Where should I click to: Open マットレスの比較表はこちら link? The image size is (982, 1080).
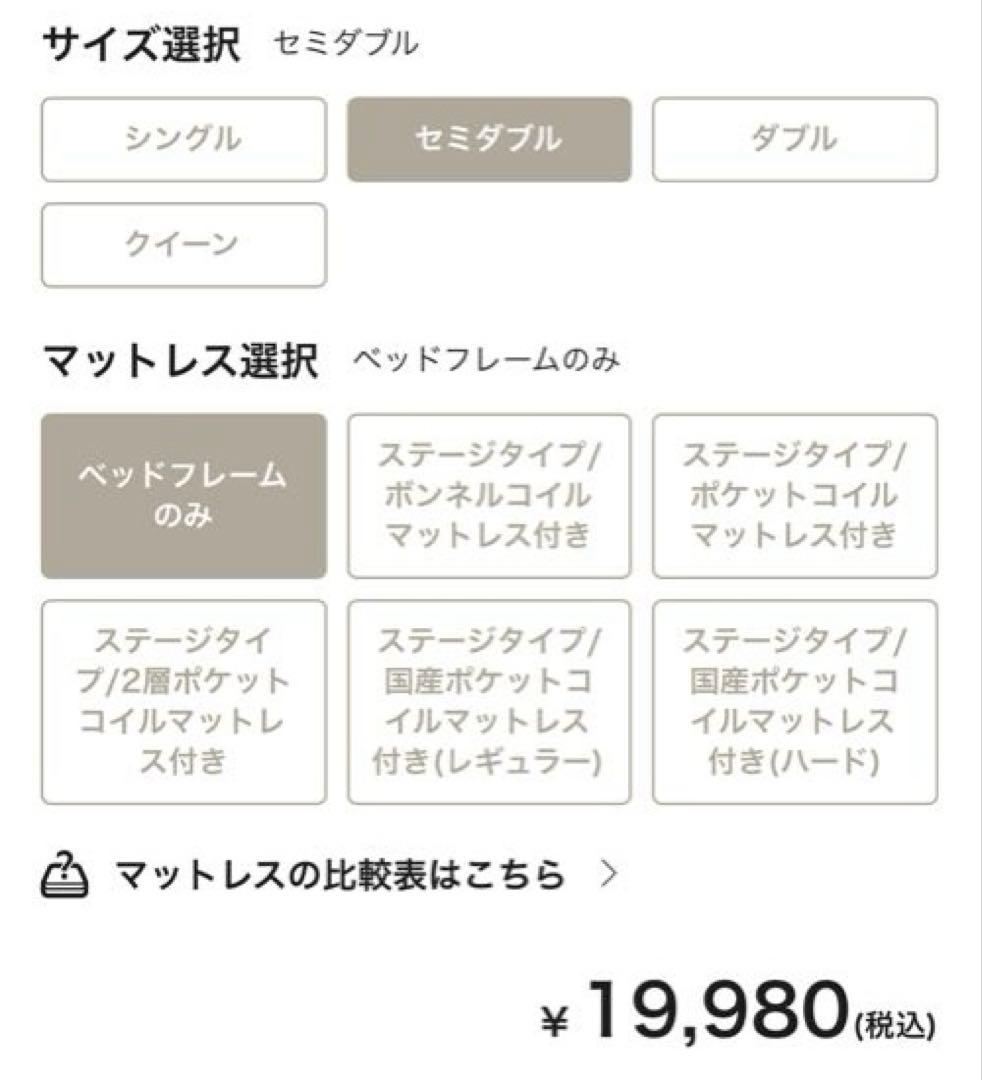coord(340,873)
